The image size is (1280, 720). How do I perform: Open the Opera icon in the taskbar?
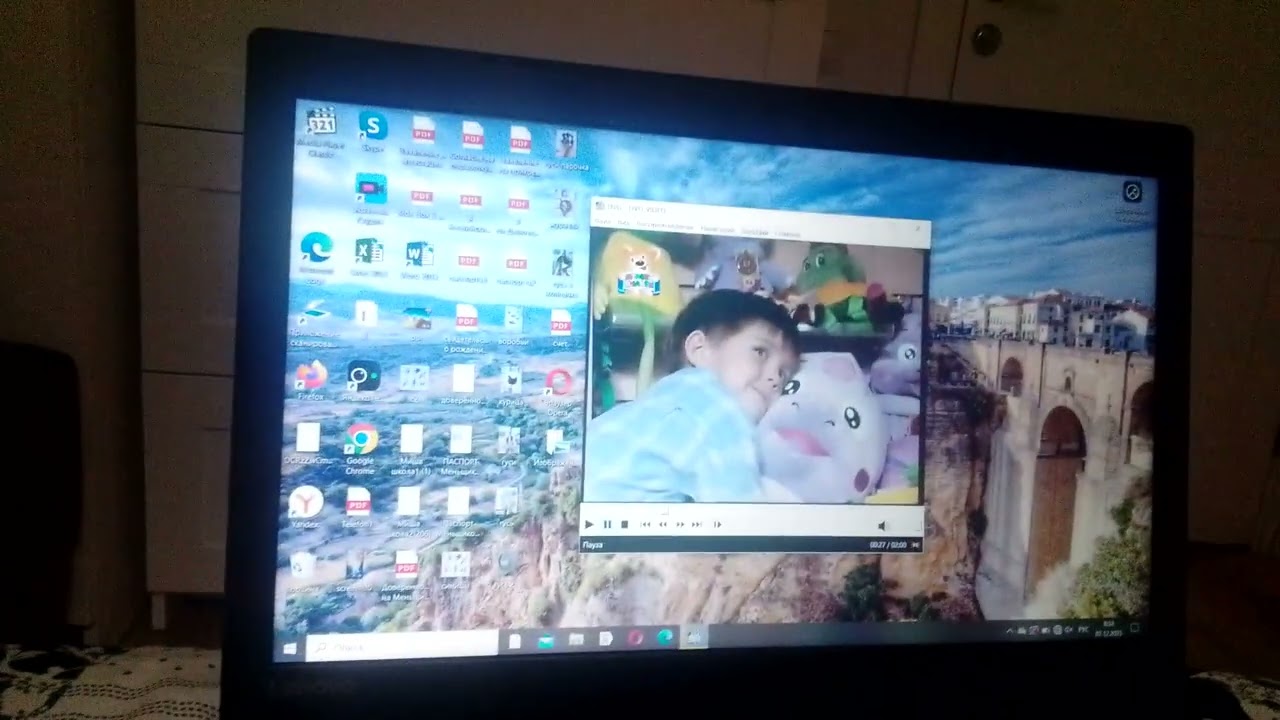pyautogui.click(x=635, y=638)
